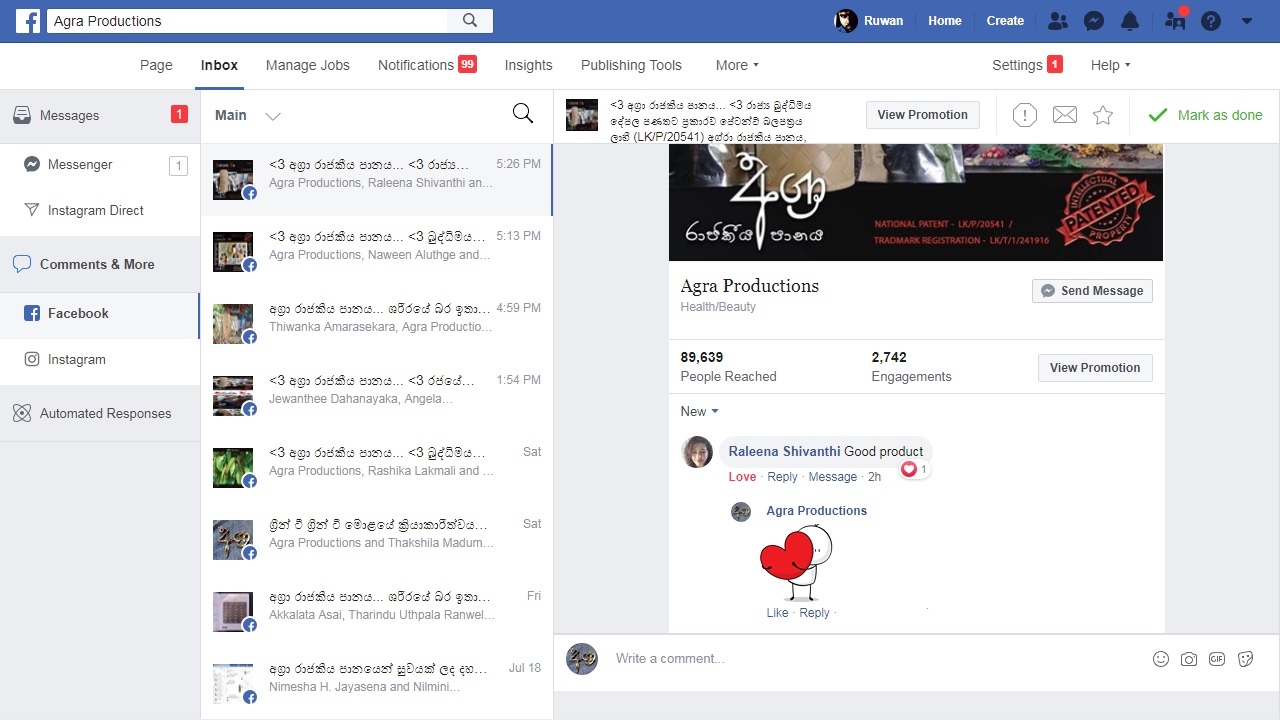The width and height of the screenshot is (1280, 720).
Task: Open Comments & More section
Action: pyautogui.click(x=100, y=265)
